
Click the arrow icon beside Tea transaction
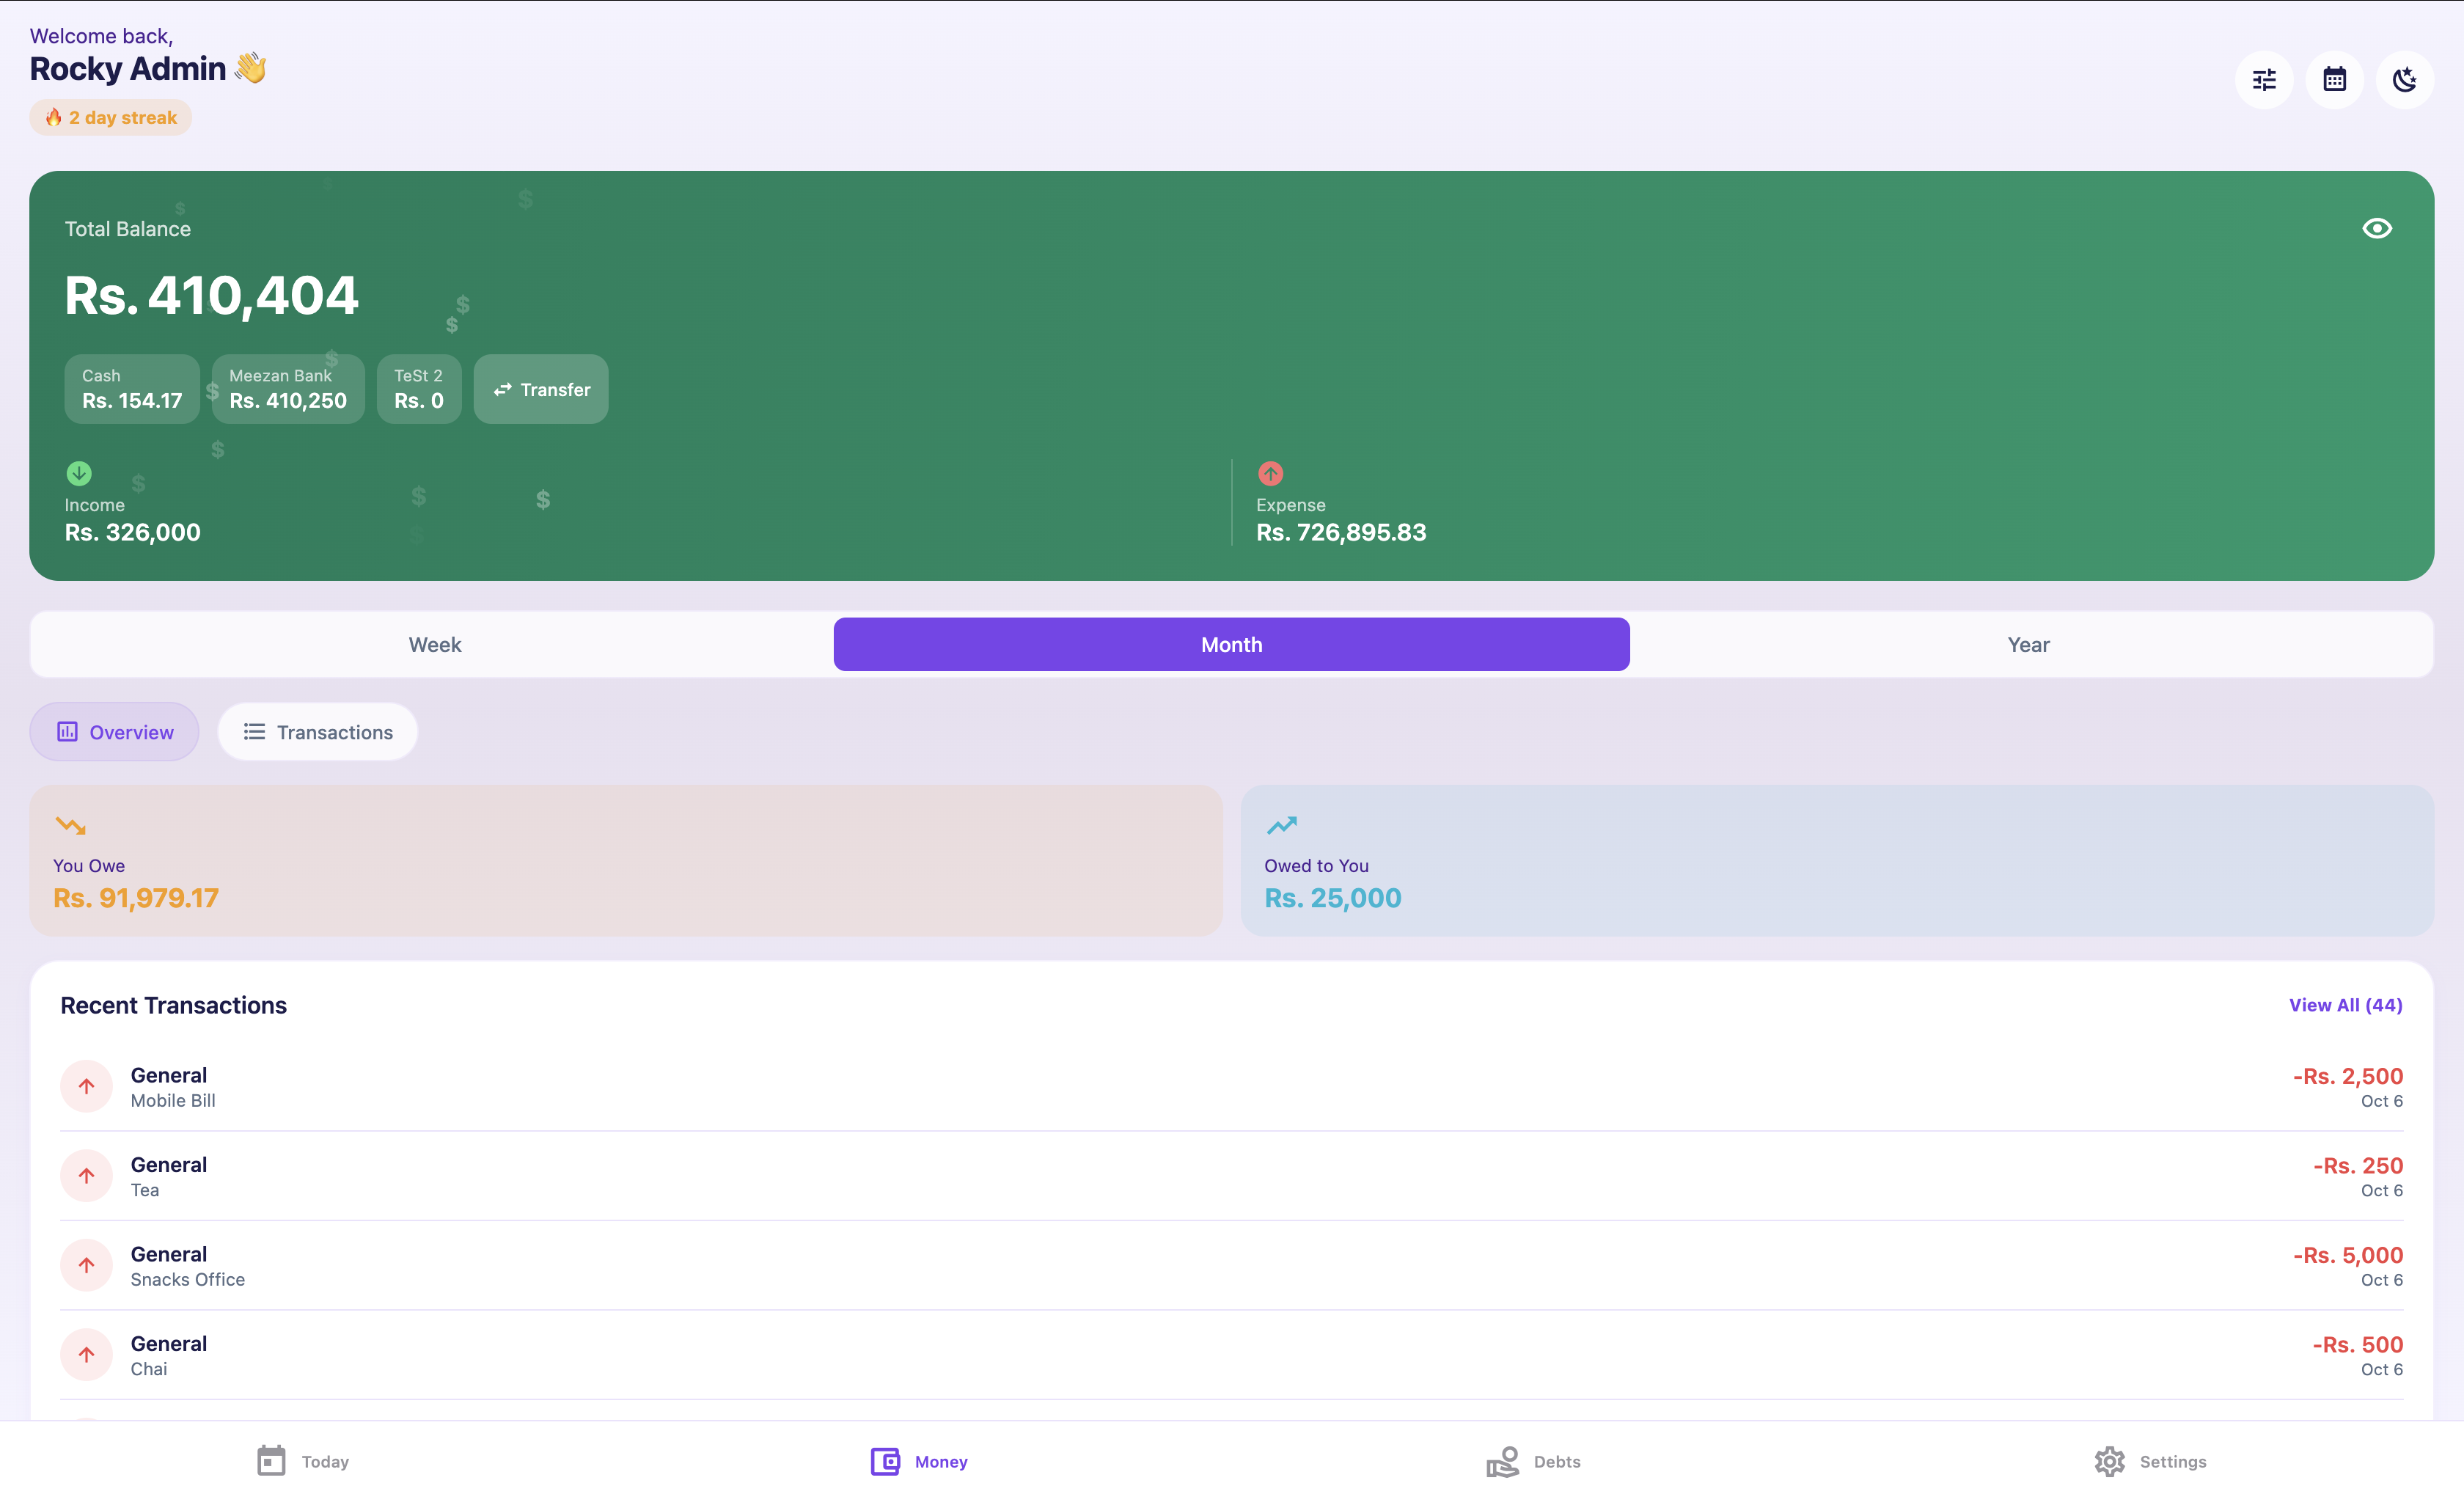[87, 1176]
